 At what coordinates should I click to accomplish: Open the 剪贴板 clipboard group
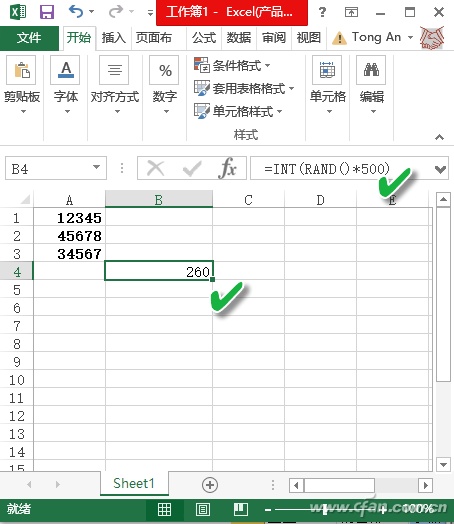click(22, 85)
